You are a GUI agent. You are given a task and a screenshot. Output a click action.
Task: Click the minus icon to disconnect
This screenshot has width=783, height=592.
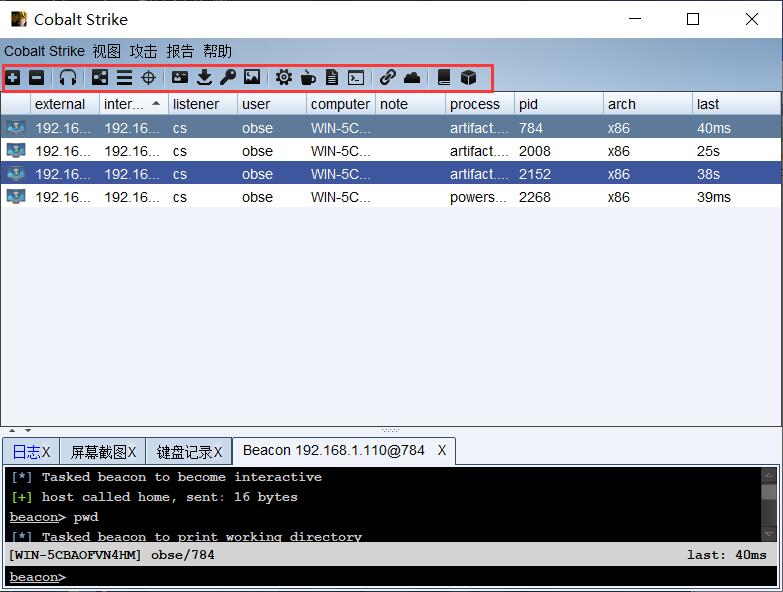pos(37,77)
